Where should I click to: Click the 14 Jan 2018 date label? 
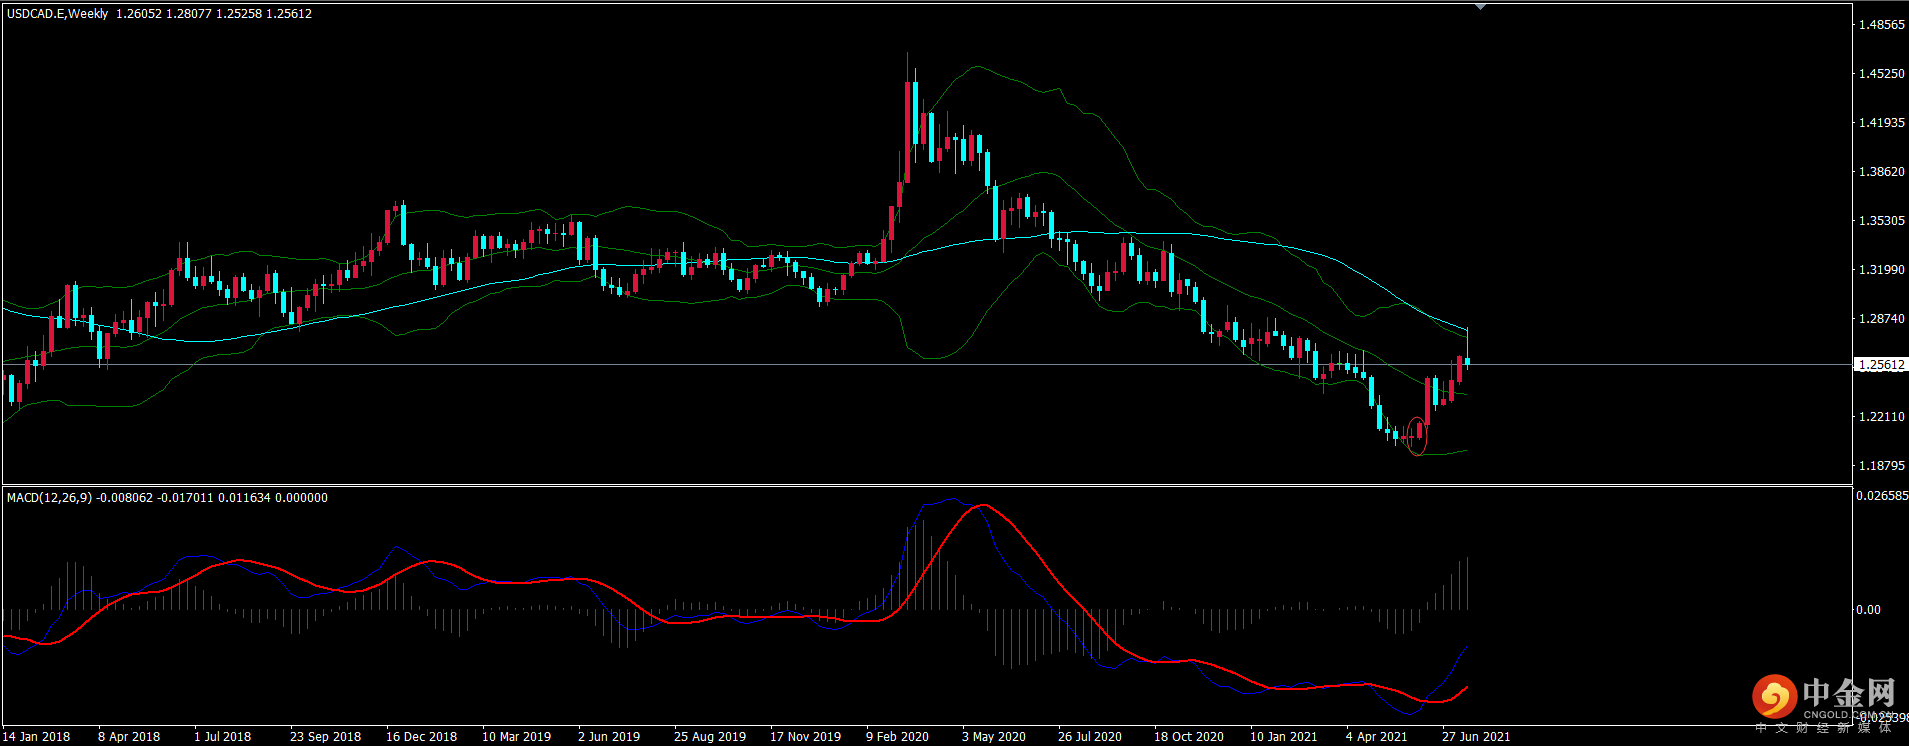pos(37,737)
